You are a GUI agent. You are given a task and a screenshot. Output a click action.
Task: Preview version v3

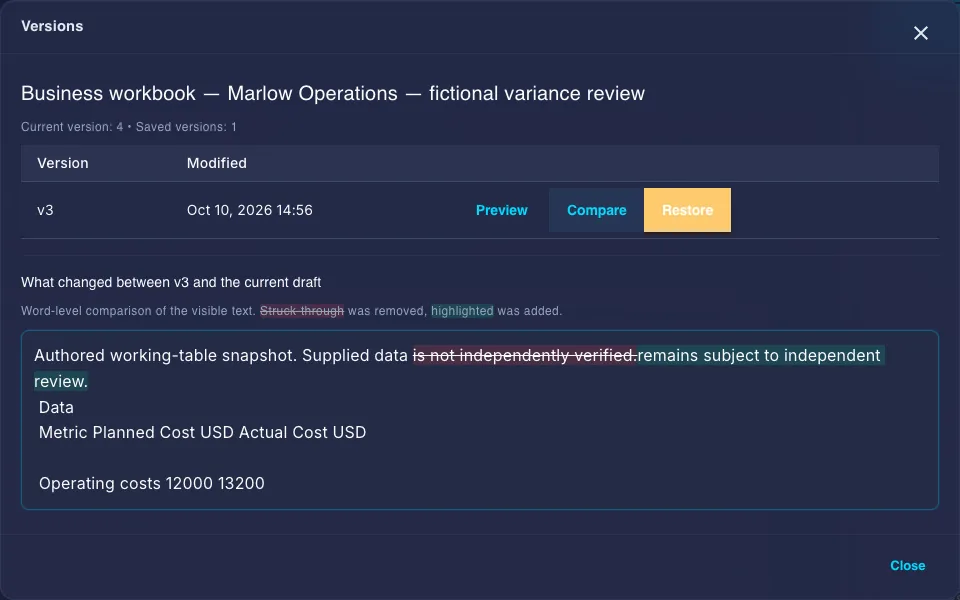pos(501,210)
